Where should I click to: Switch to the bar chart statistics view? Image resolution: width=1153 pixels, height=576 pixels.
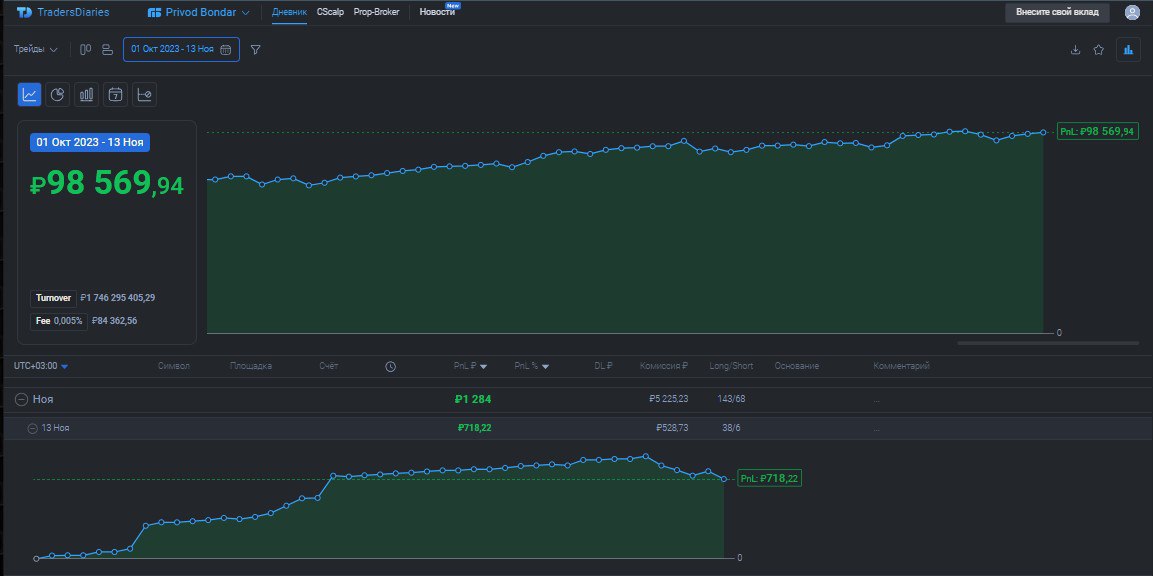click(x=86, y=94)
